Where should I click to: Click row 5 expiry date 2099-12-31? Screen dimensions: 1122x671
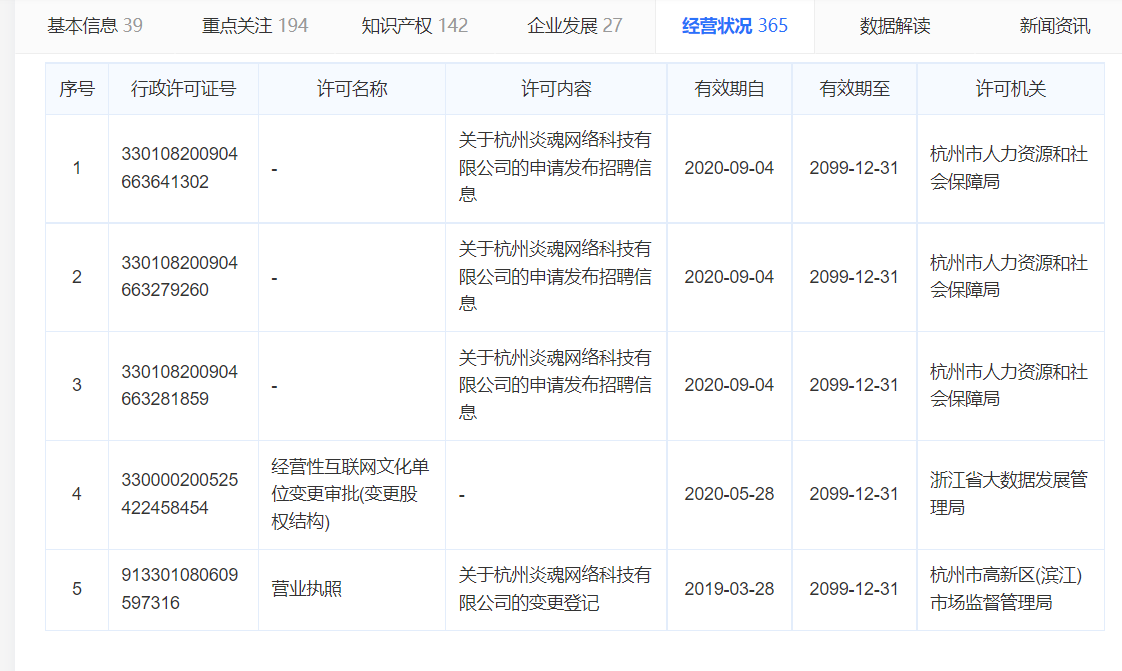(854, 589)
